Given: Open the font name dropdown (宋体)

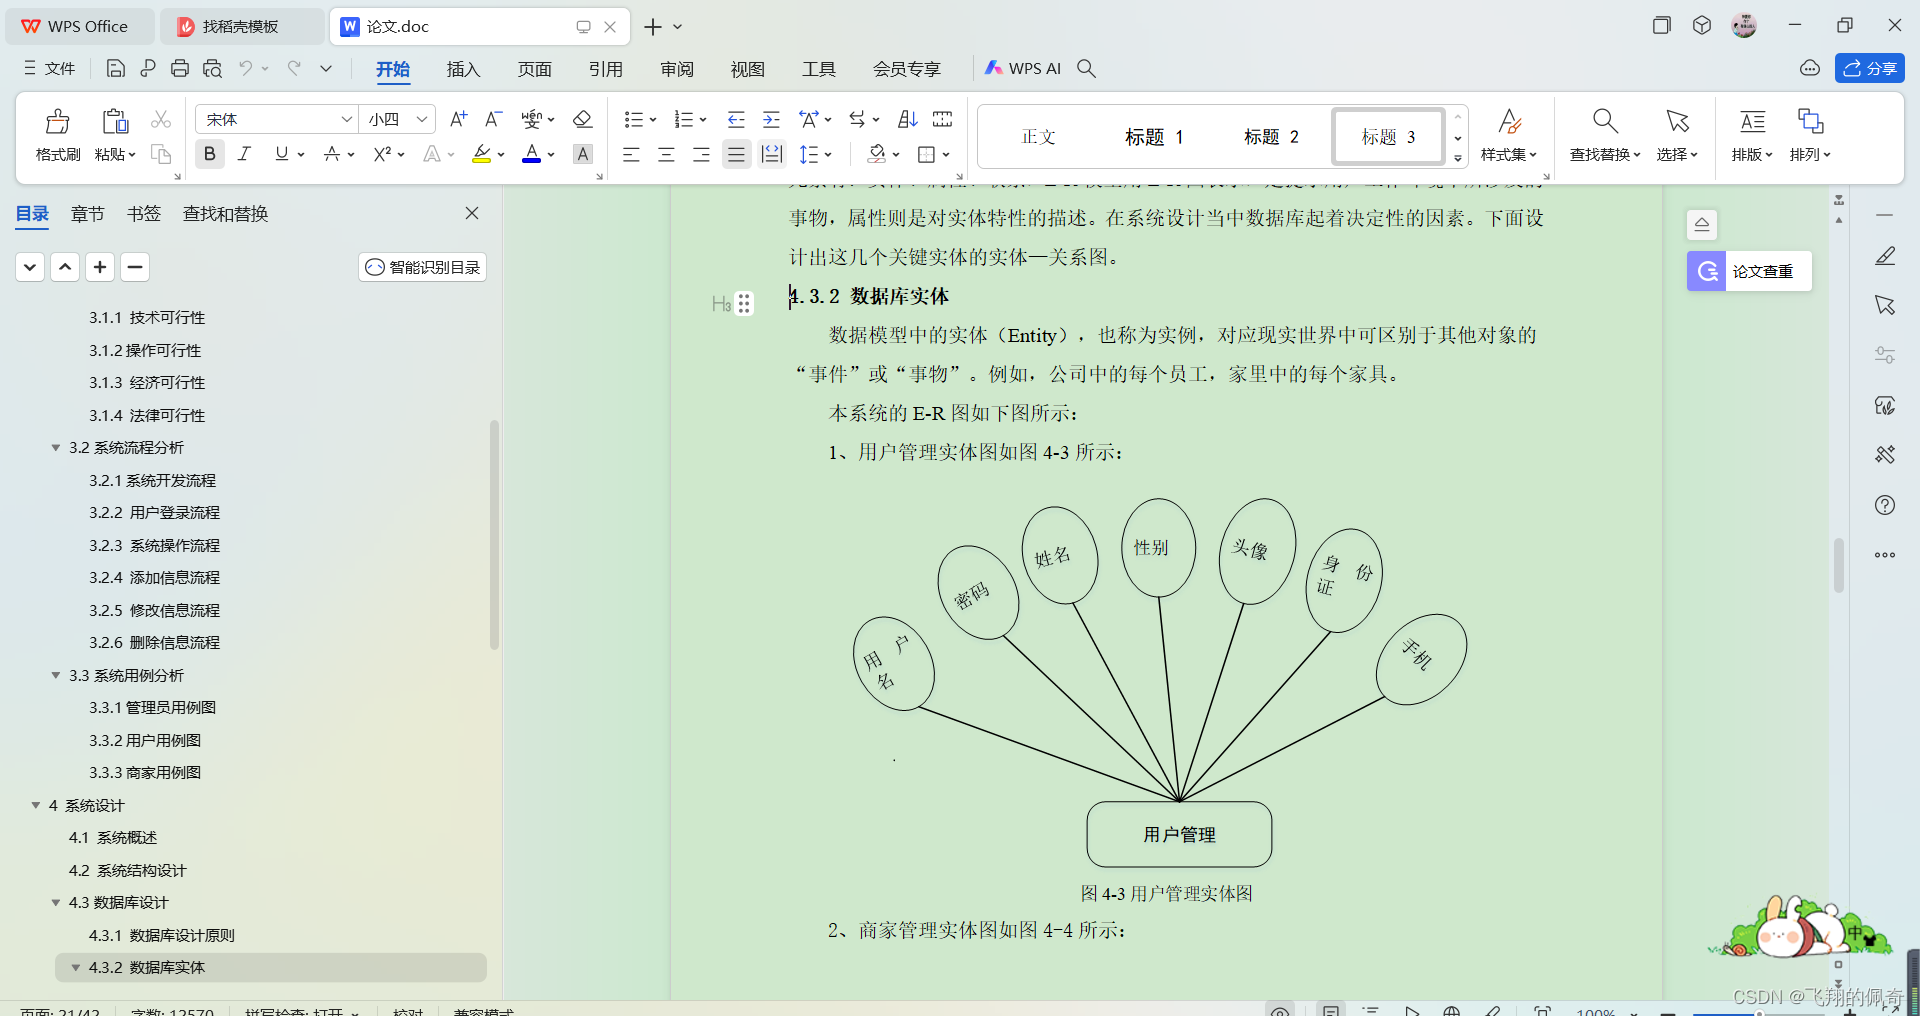Looking at the screenshot, I should click(347, 119).
